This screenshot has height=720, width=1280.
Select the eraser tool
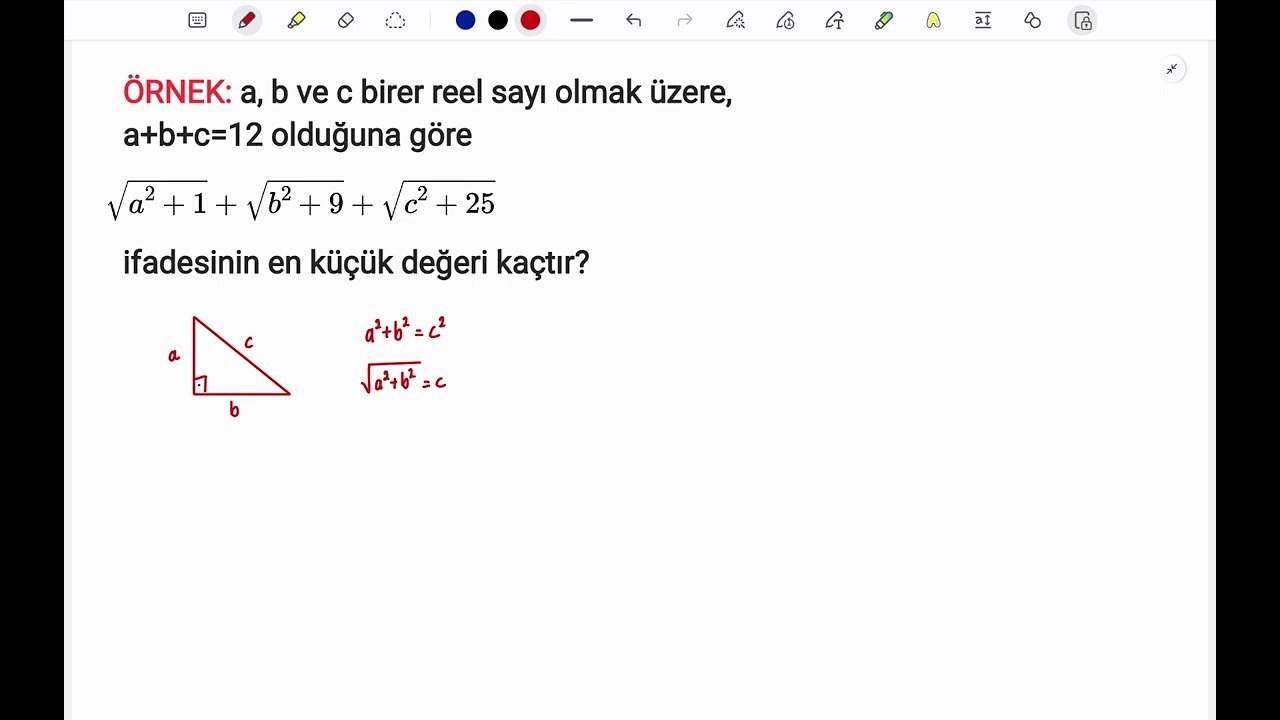(346, 20)
